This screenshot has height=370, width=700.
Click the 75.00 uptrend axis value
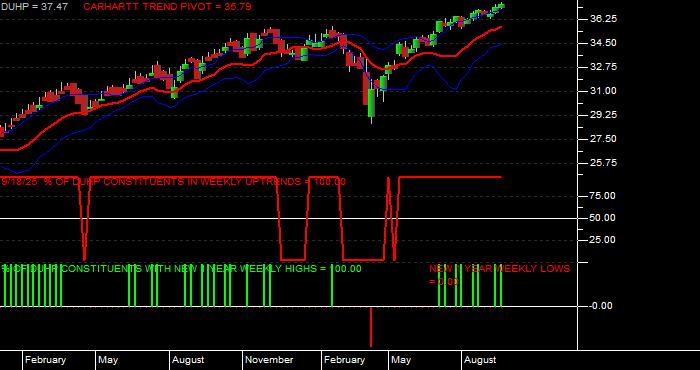tap(603, 196)
